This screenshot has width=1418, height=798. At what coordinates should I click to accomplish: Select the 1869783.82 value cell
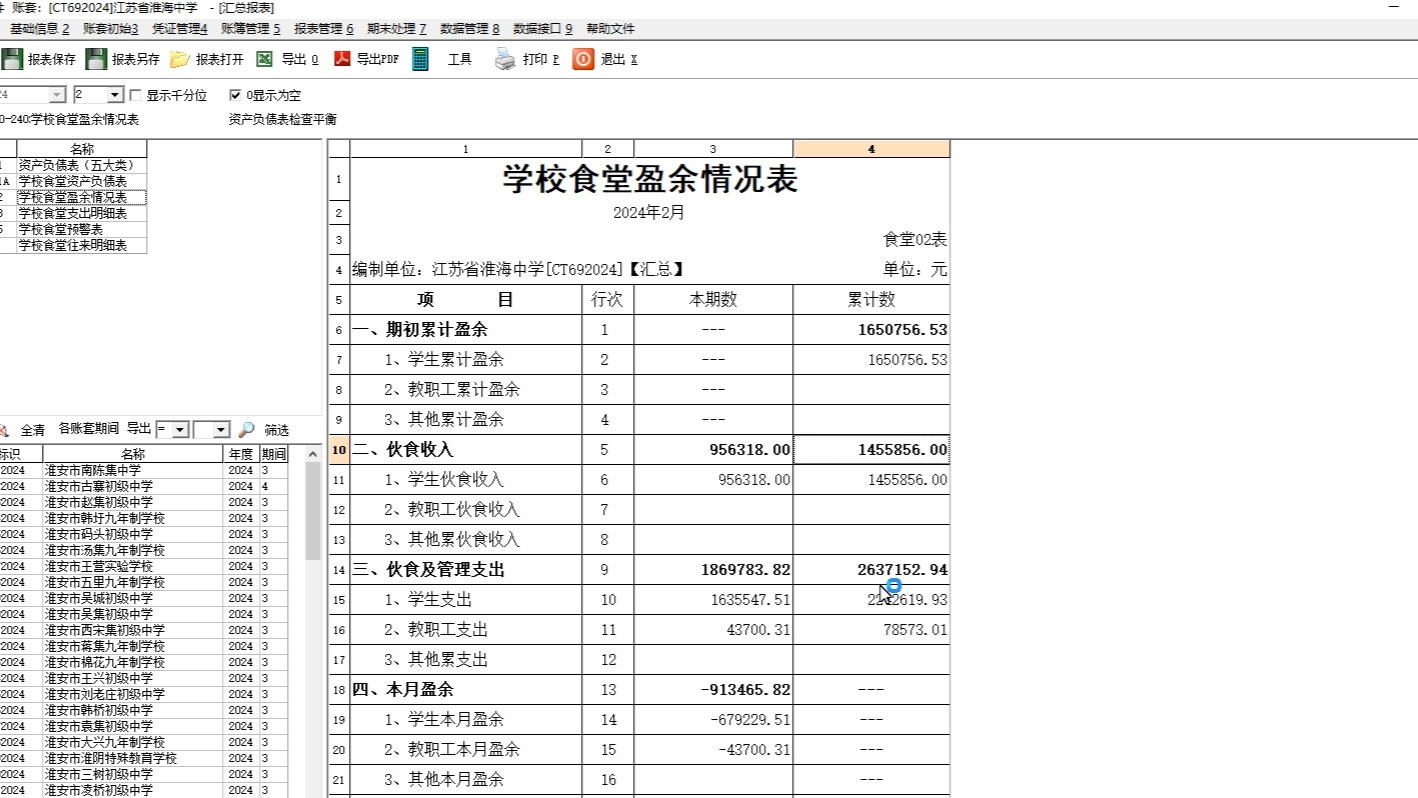pyautogui.click(x=713, y=570)
